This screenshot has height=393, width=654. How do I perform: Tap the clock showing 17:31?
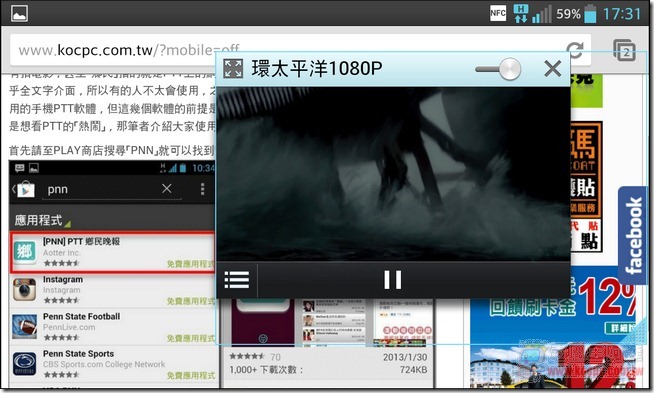point(621,14)
